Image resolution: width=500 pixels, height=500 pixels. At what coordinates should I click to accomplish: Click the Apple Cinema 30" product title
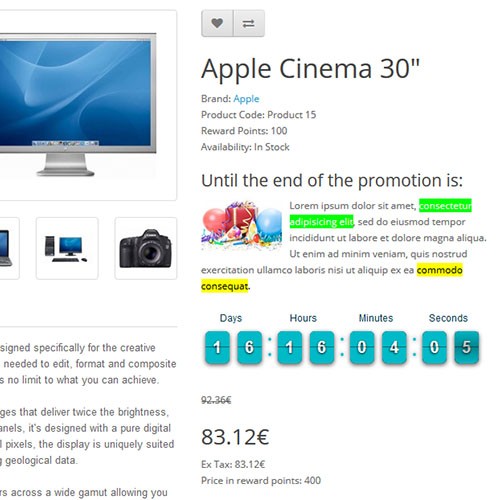pyautogui.click(x=310, y=68)
